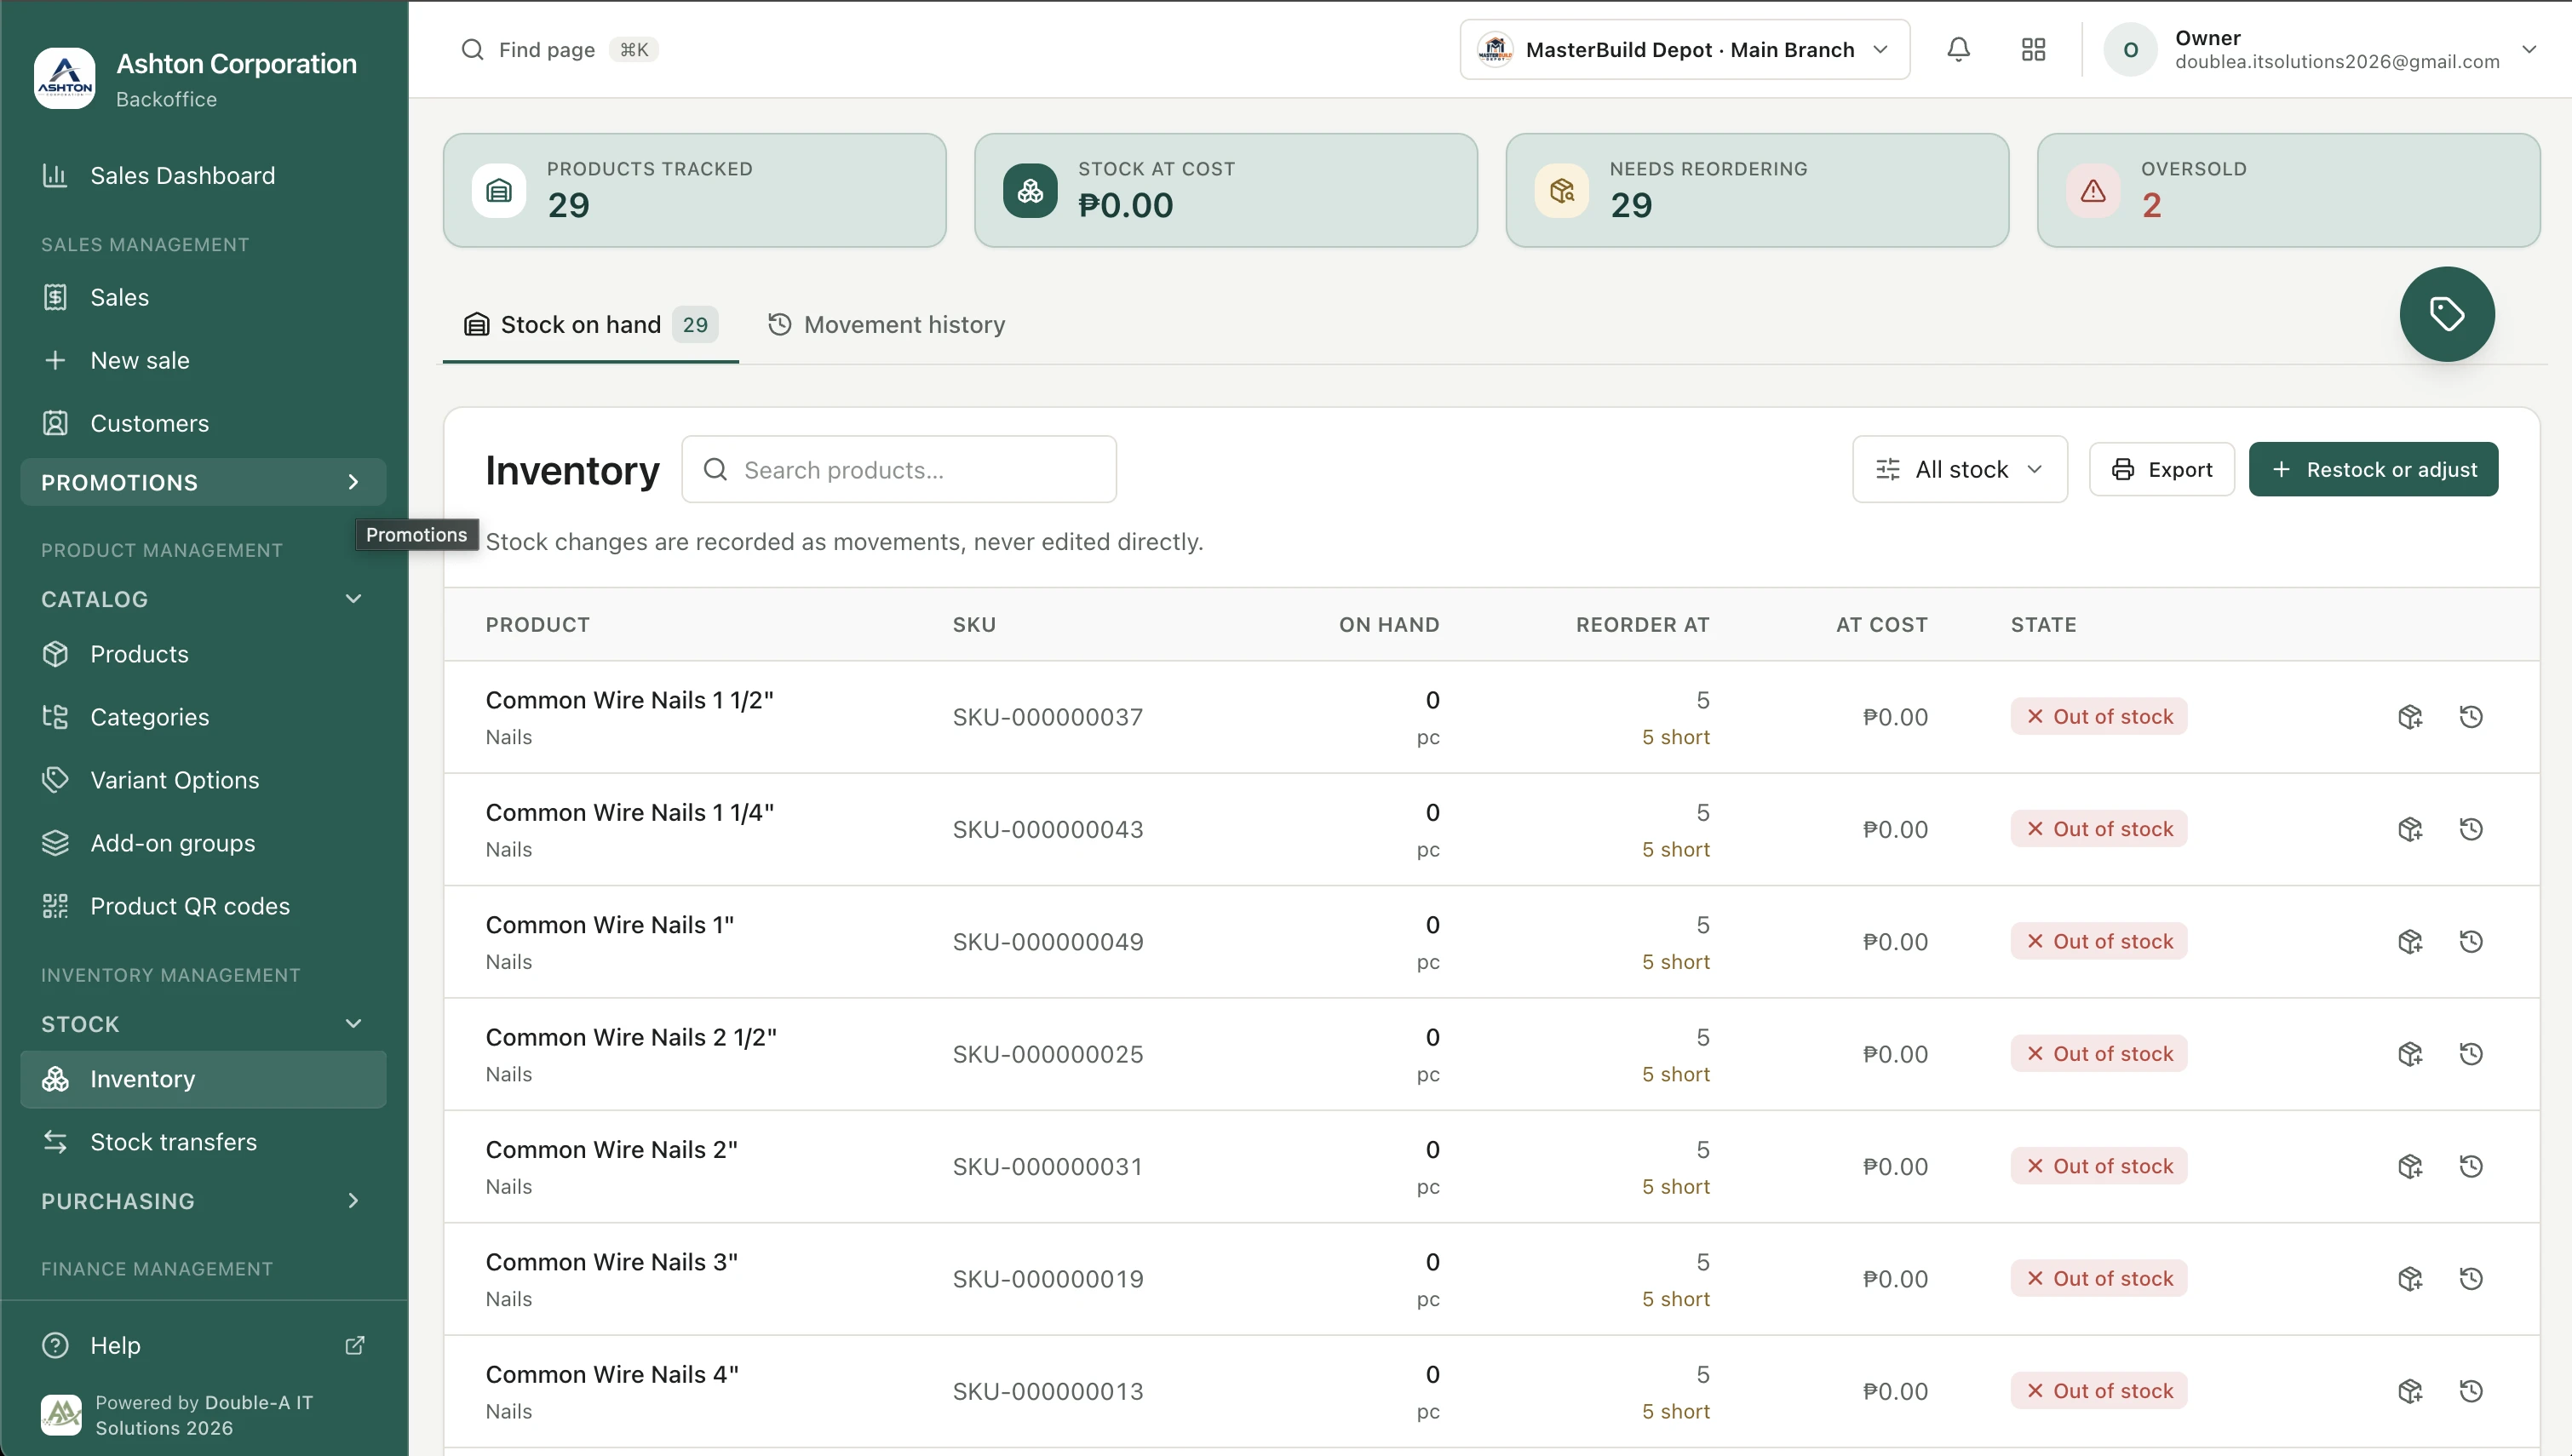
Task: Go to Stock transfers in sidebar
Action: [x=203, y=1142]
